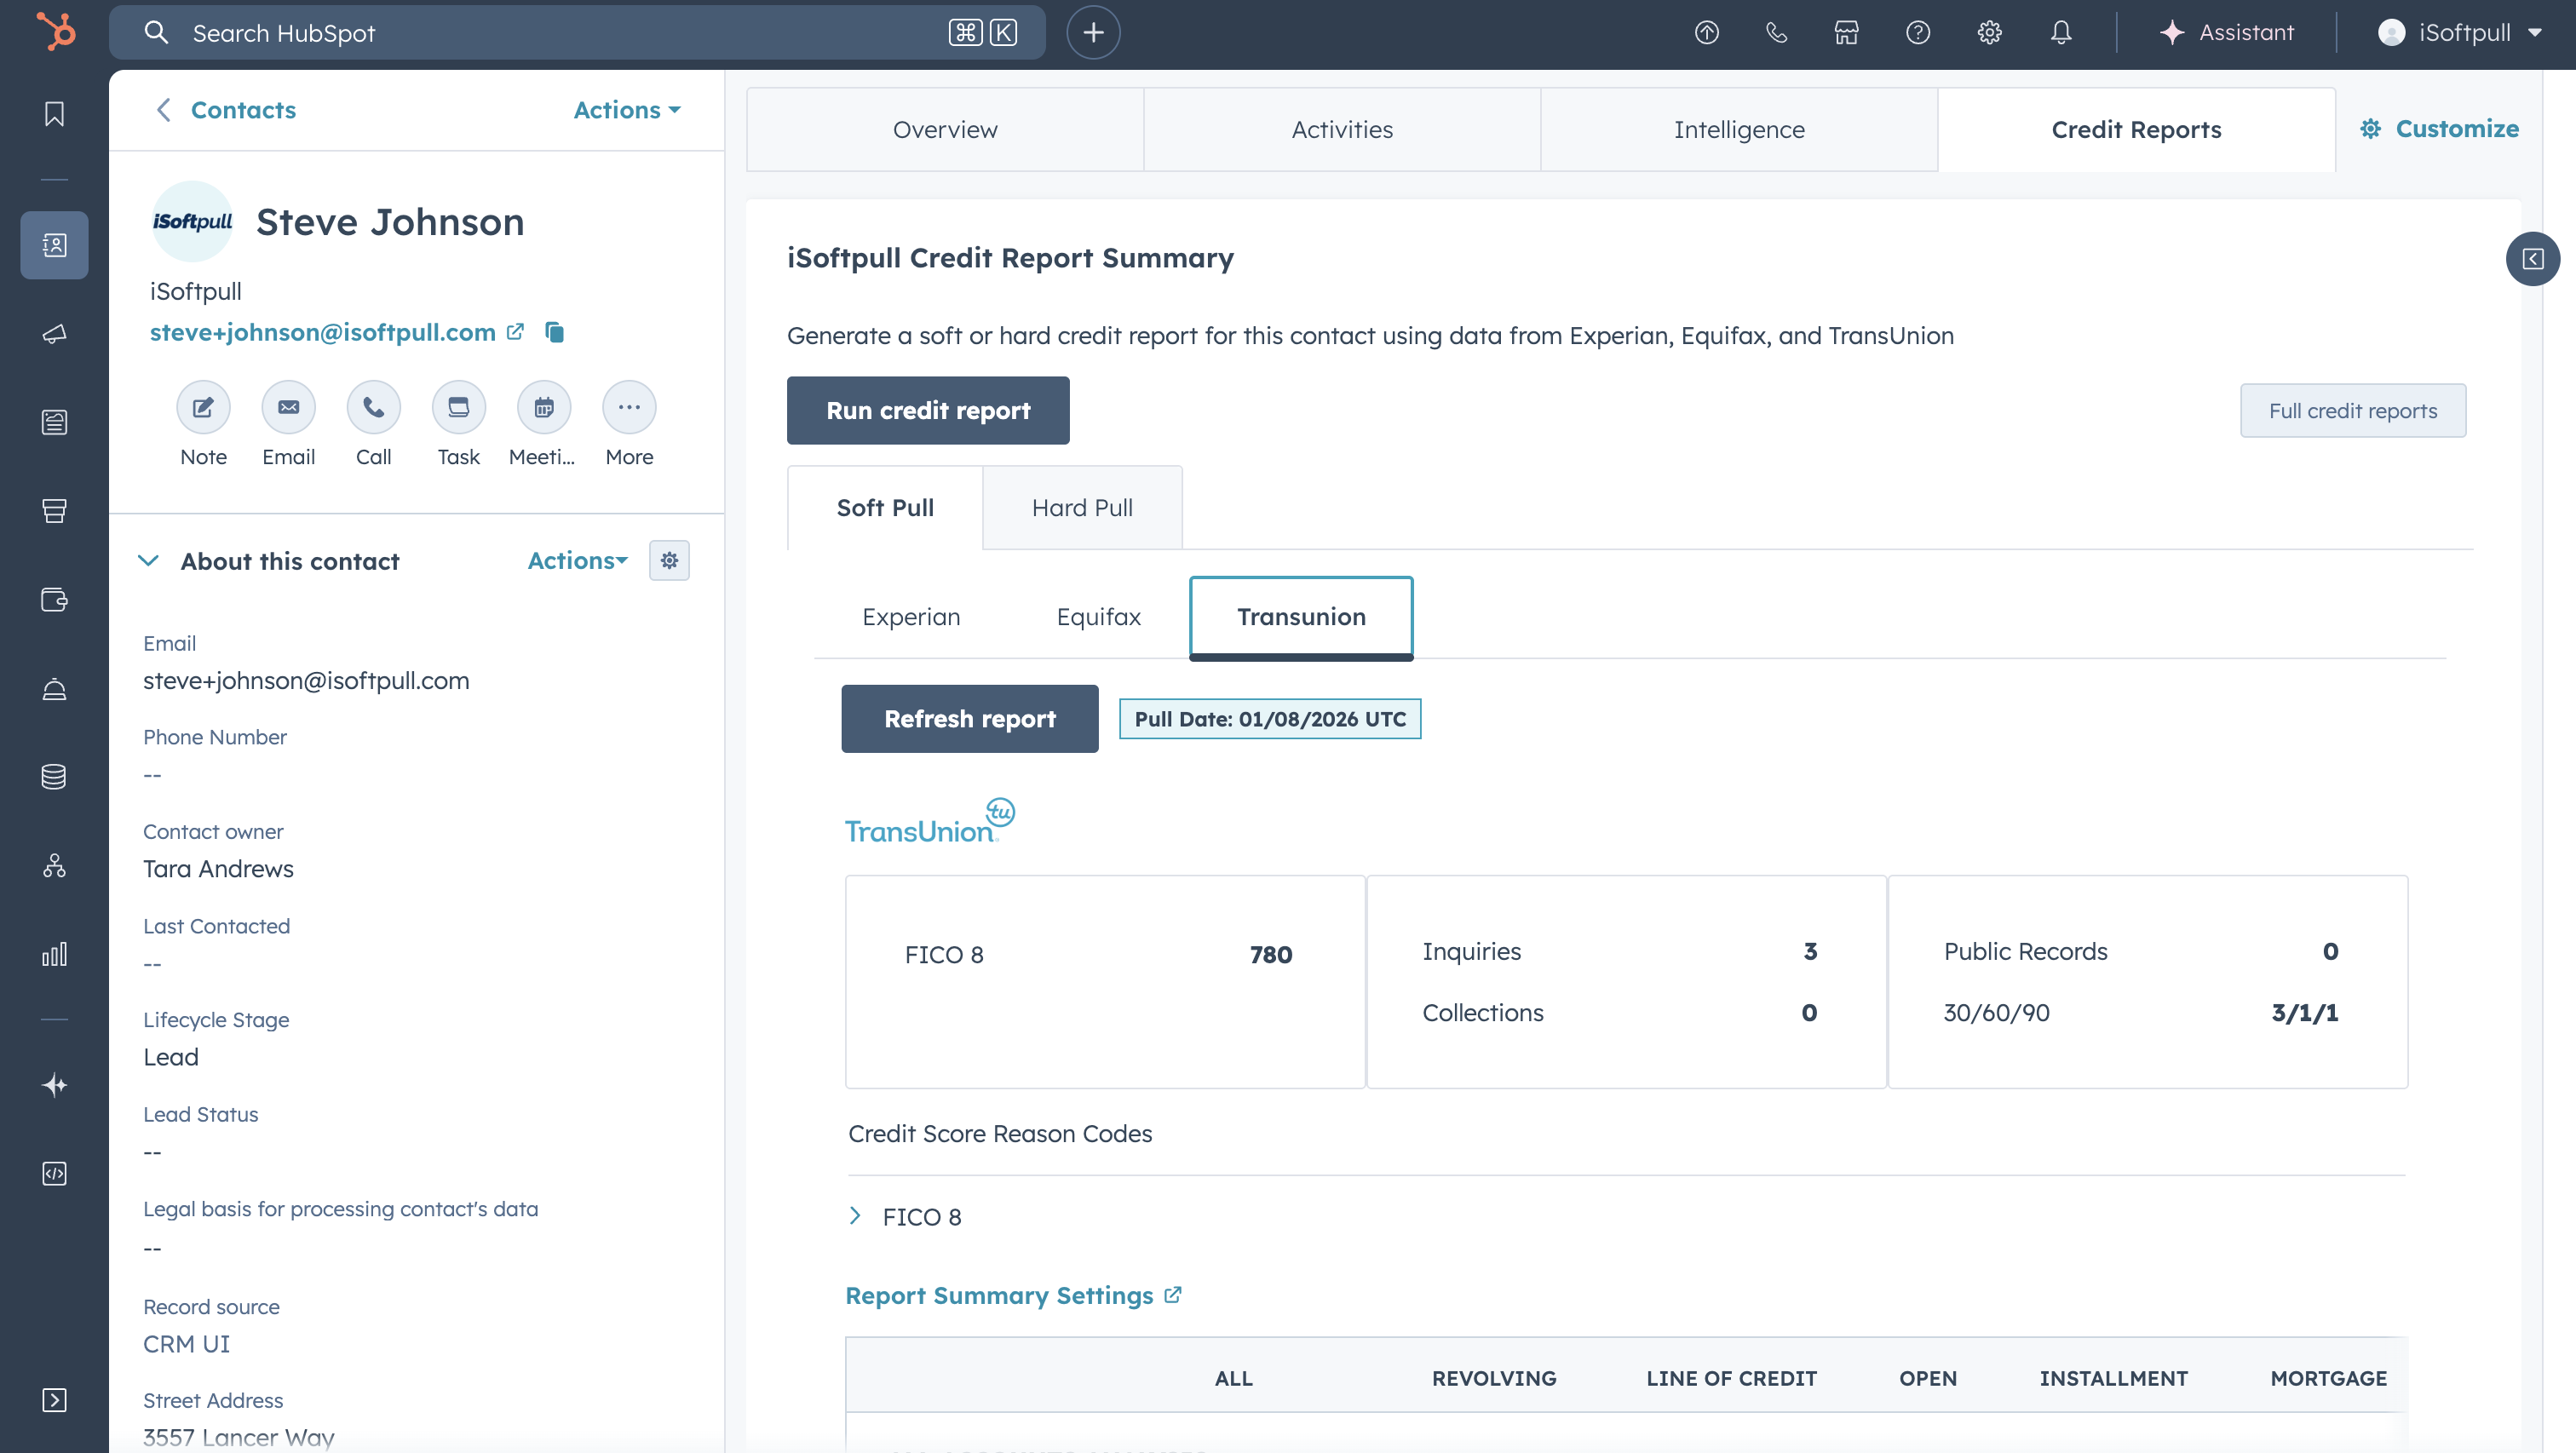Select the Equifax bureau tab

coord(1098,617)
